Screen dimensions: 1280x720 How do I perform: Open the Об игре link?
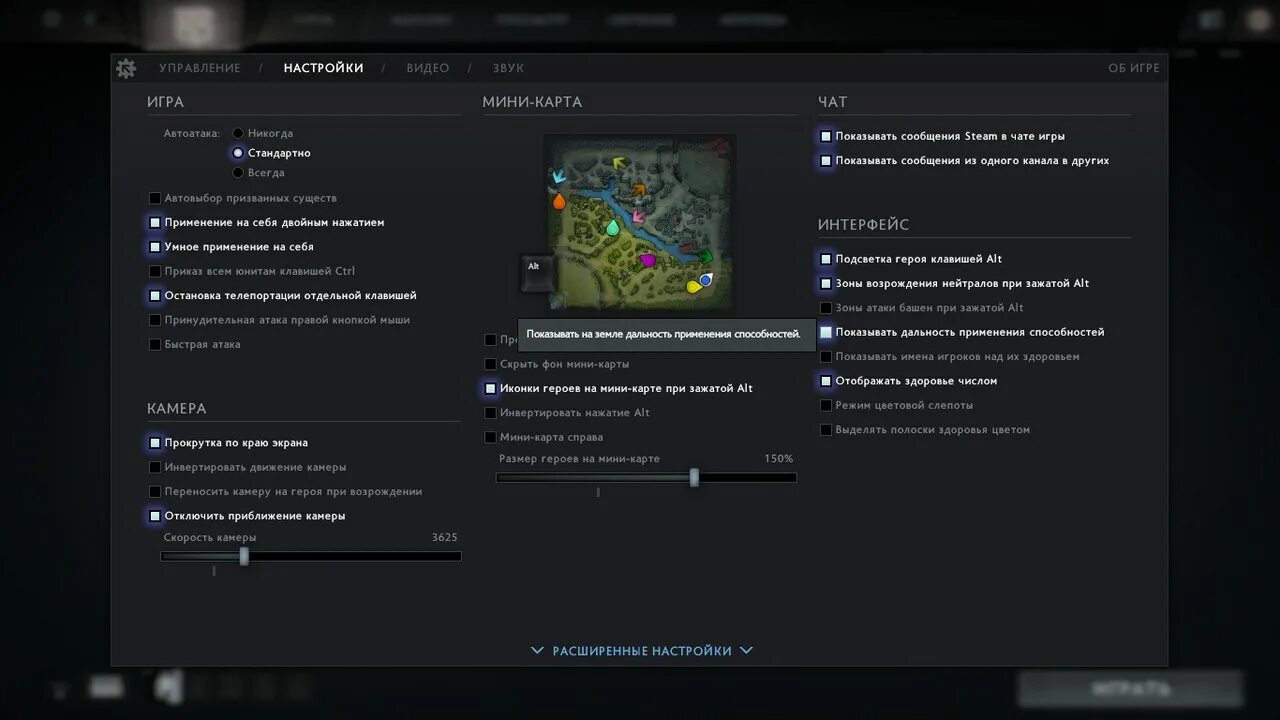1134,68
